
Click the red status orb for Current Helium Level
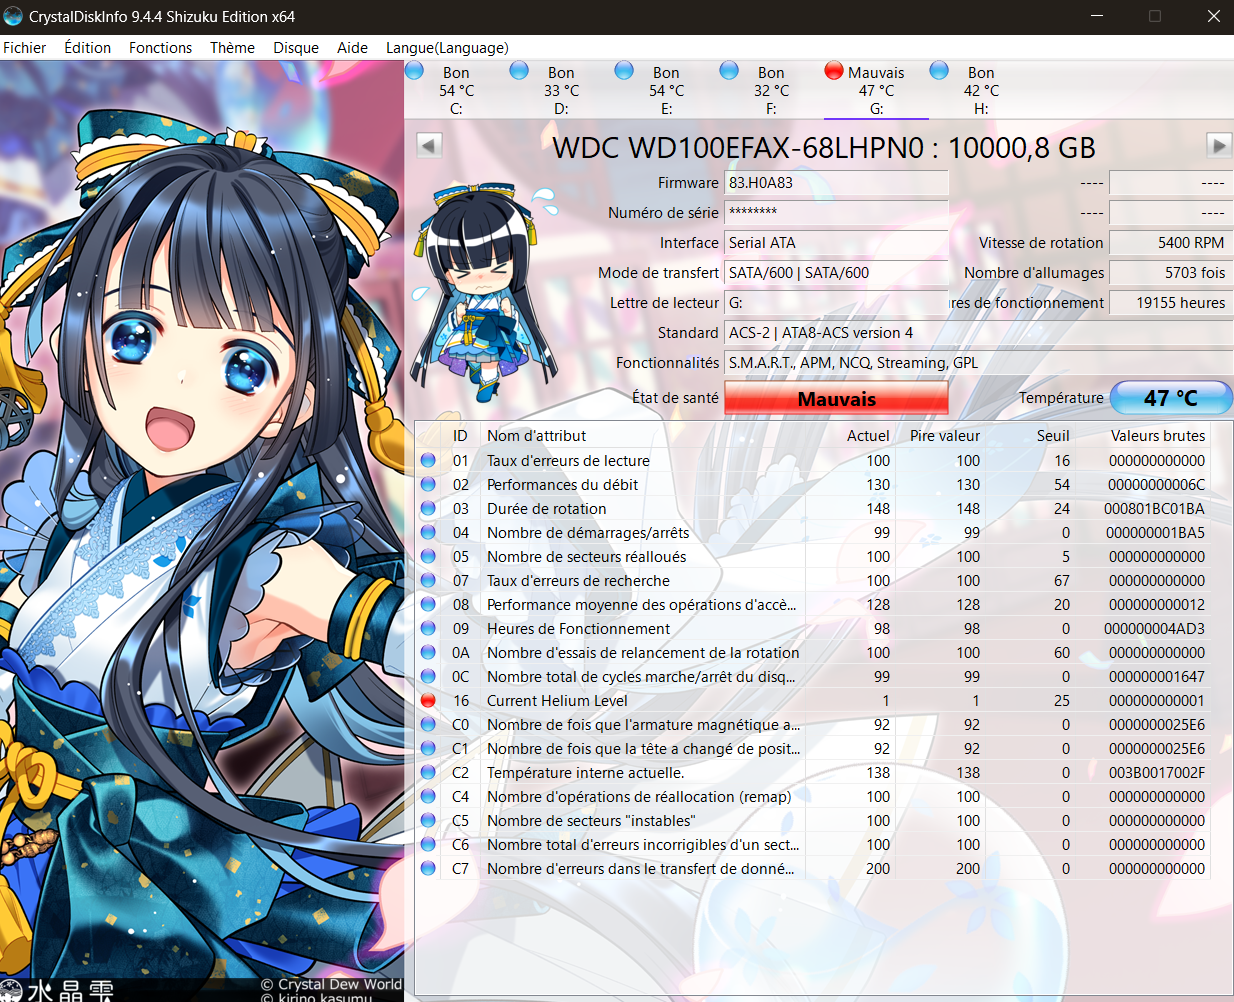[x=428, y=701]
